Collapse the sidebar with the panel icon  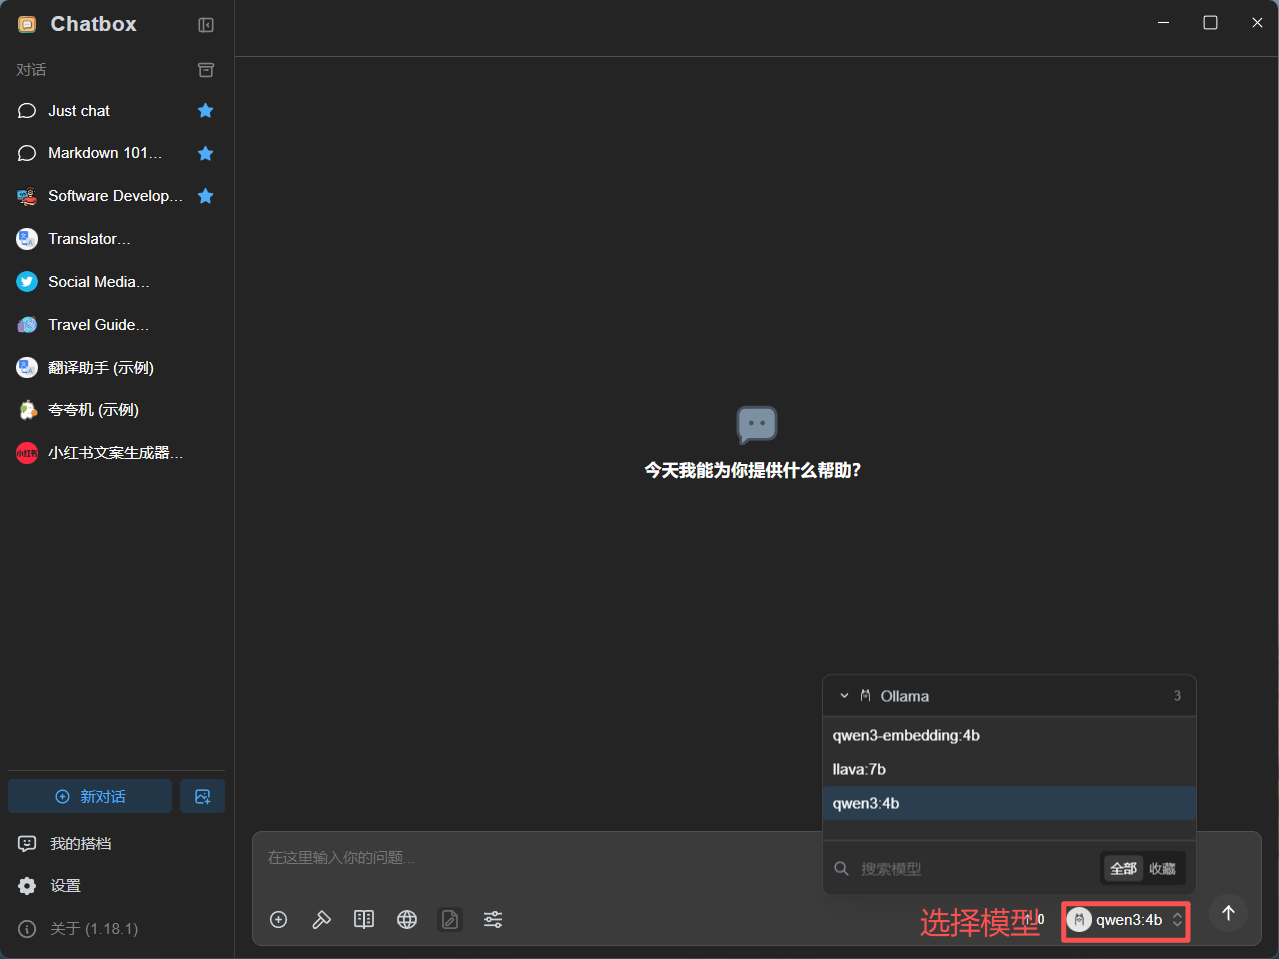(206, 25)
